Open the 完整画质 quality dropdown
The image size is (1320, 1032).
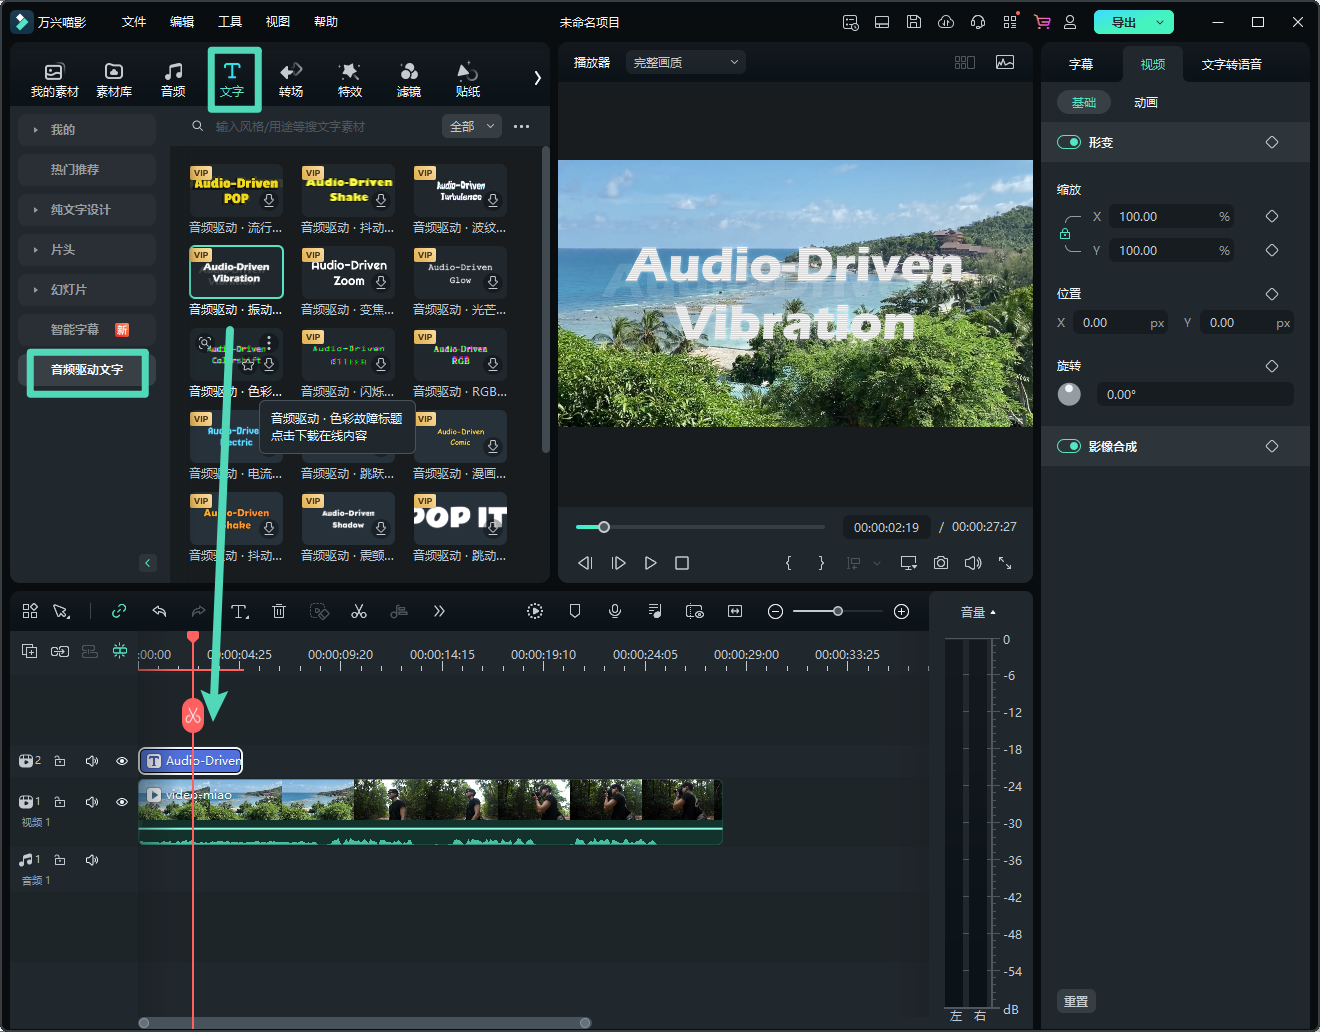686,62
